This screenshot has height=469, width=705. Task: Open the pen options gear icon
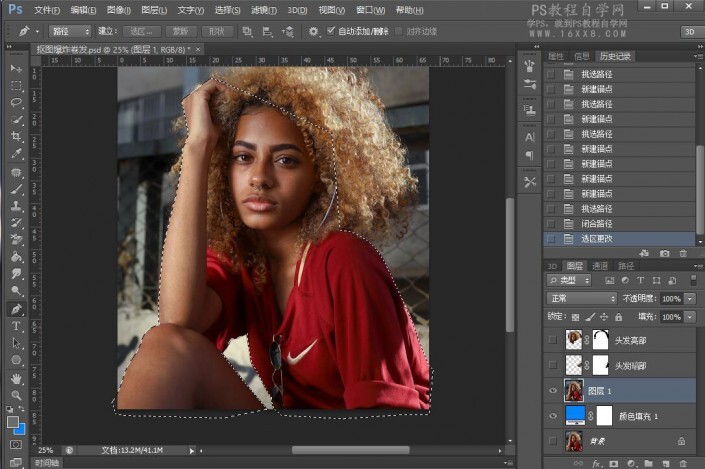pos(314,31)
